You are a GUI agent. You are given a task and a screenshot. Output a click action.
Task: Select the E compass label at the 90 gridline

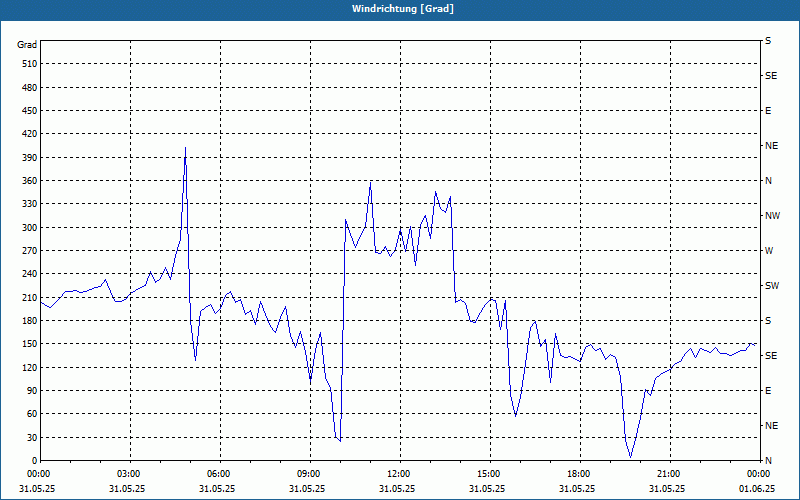[768, 391]
